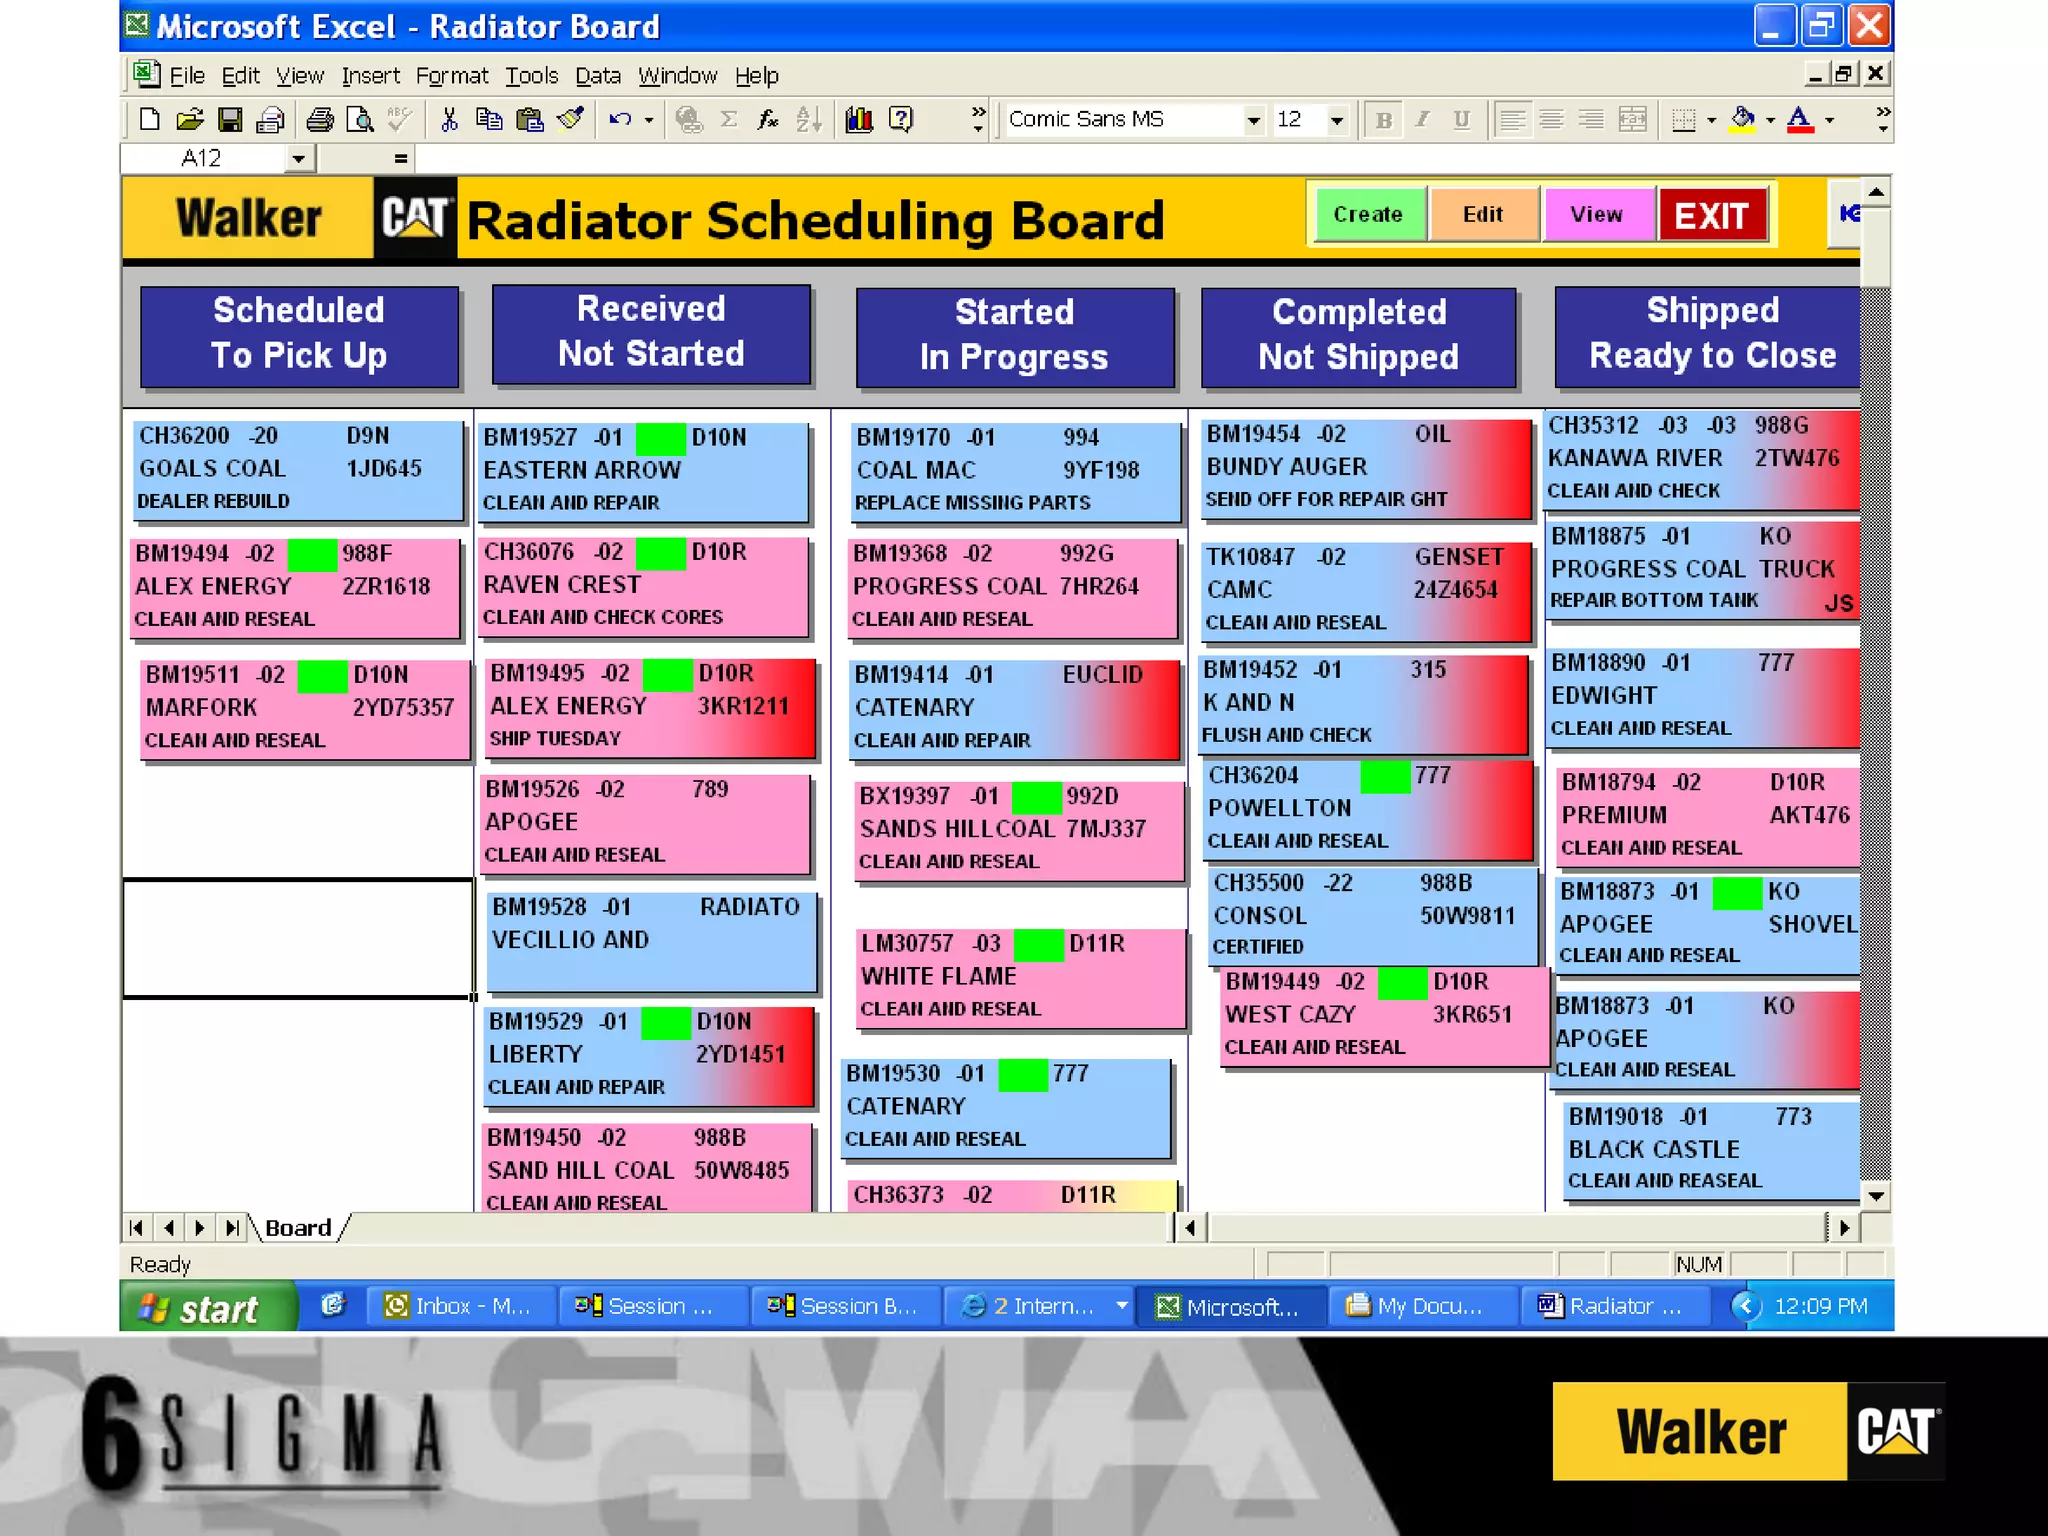The image size is (2048, 1536).
Task: Open the Comic Sans MS font dropdown
Action: pyautogui.click(x=1253, y=120)
